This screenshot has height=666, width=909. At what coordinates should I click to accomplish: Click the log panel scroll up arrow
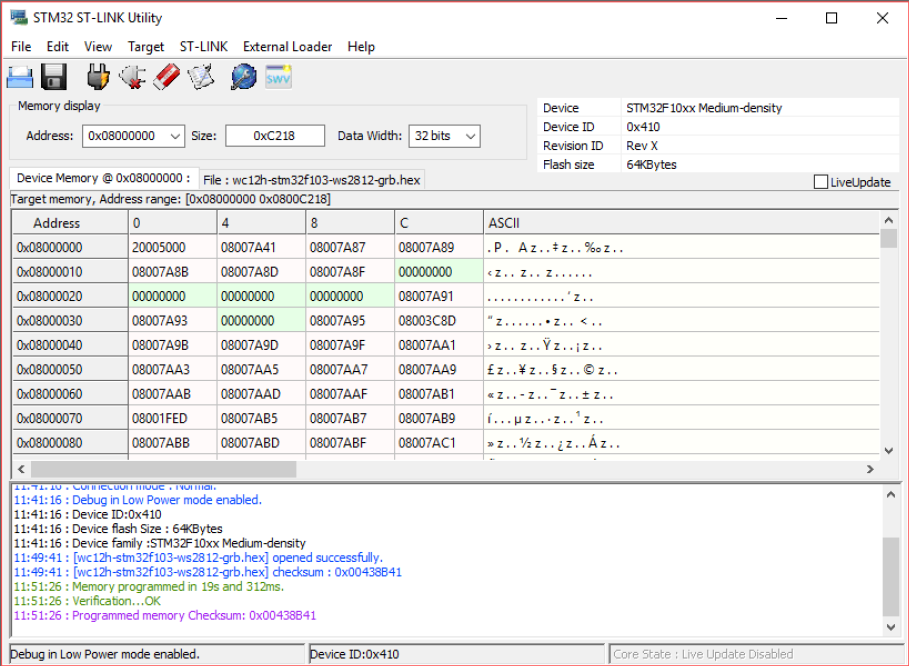(x=890, y=494)
